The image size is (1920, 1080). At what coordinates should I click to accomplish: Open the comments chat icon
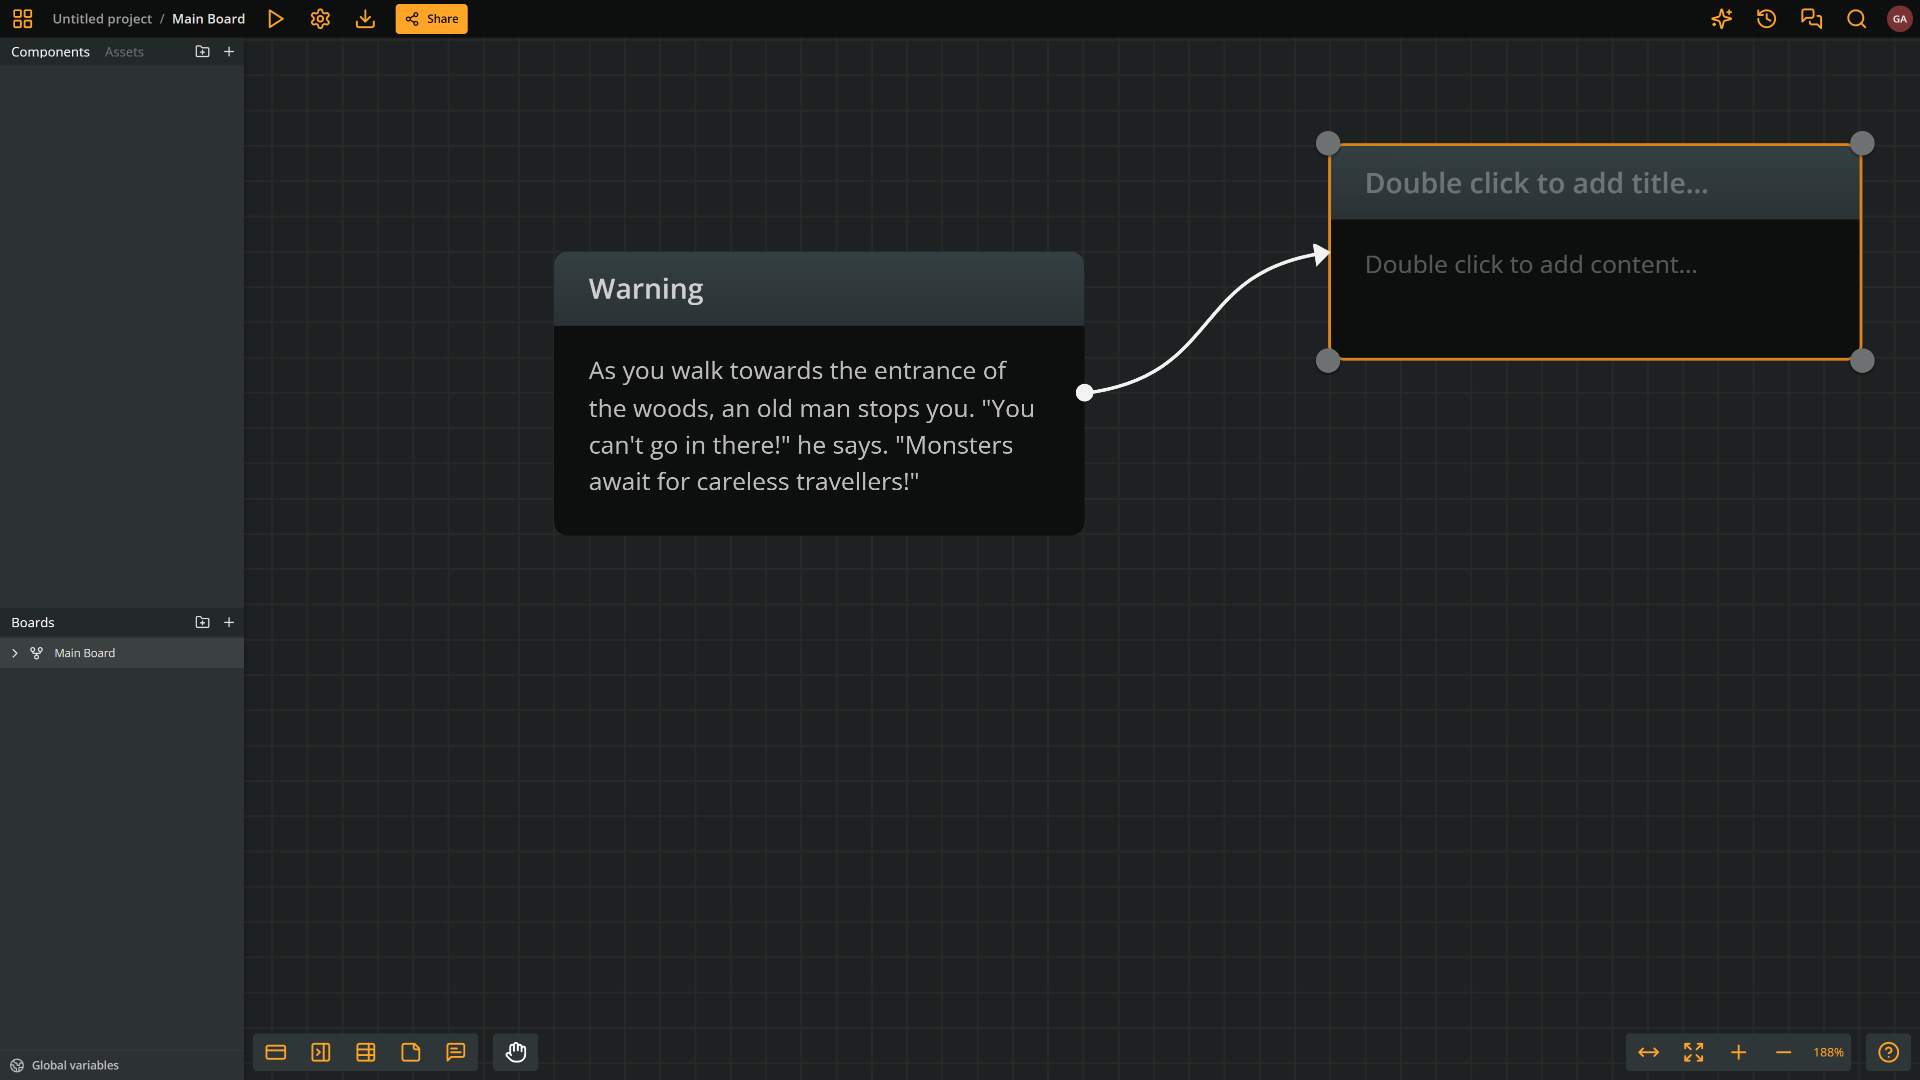pos(1811,19)
